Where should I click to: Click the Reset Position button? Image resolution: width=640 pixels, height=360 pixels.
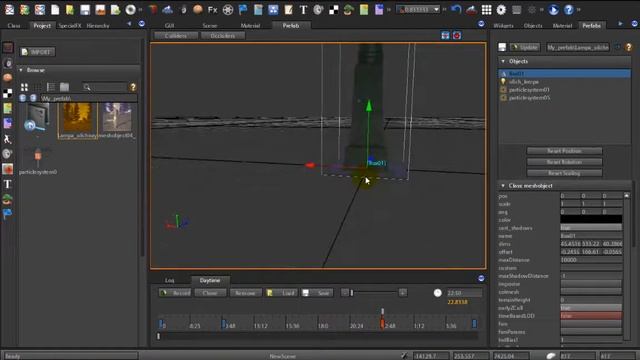(564, 151)
